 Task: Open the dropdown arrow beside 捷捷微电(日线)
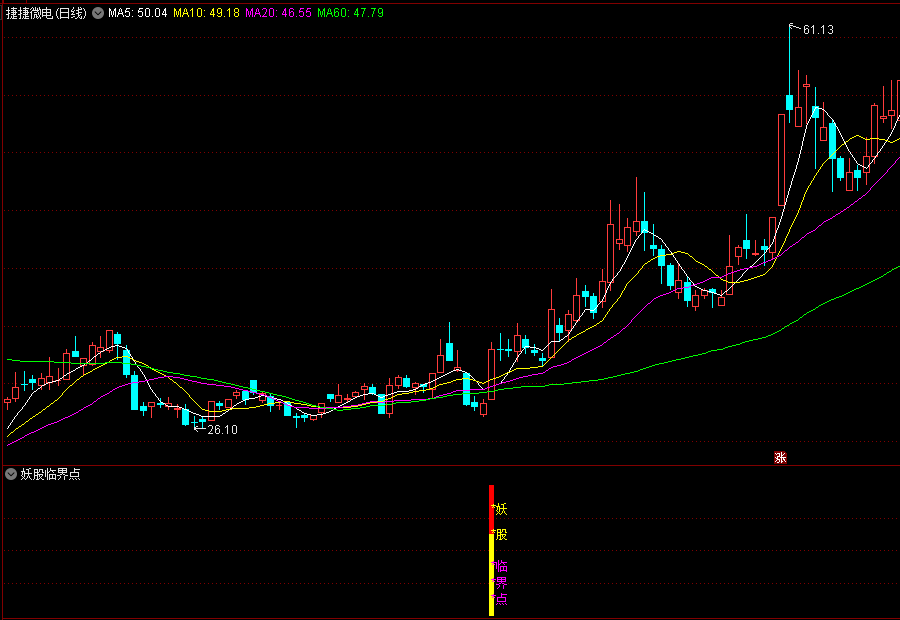[x=98, y=13]
